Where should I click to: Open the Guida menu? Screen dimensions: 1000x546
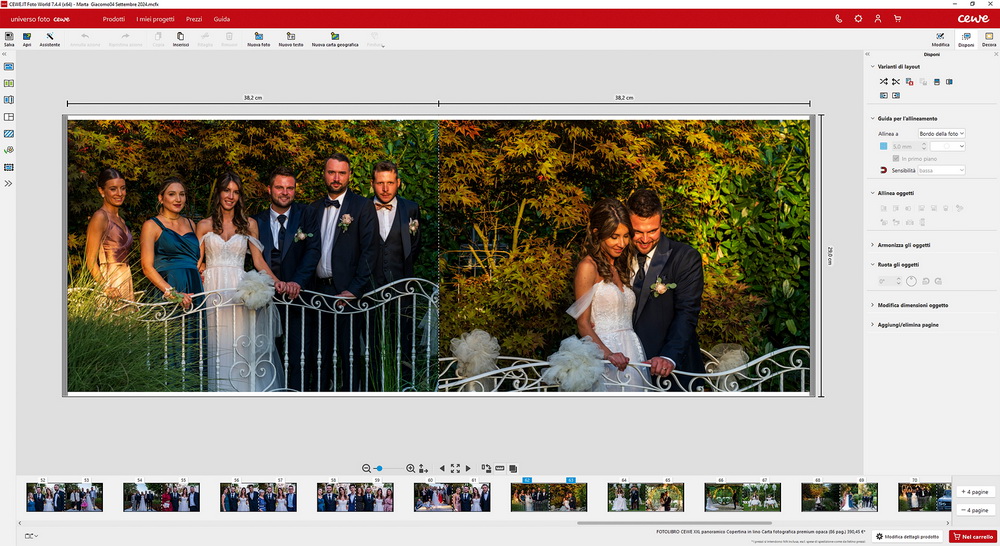[222, 19]
